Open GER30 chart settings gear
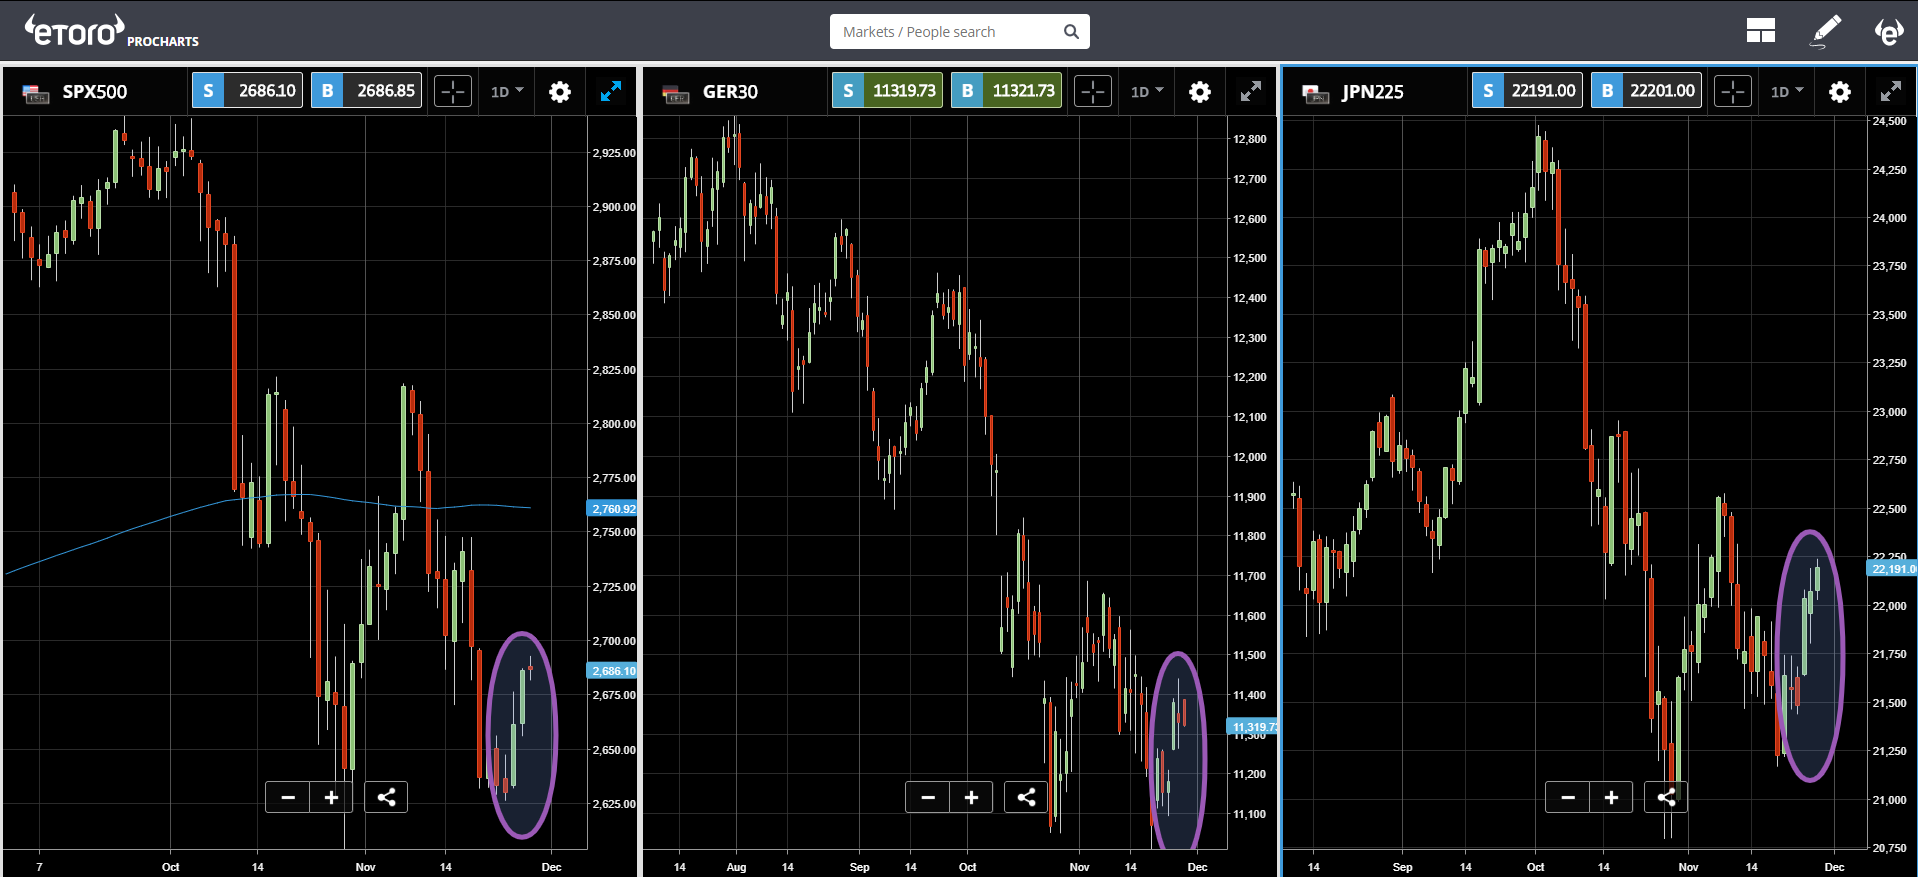Viewport: 1918px width, 877px height. coord(1200,92)
